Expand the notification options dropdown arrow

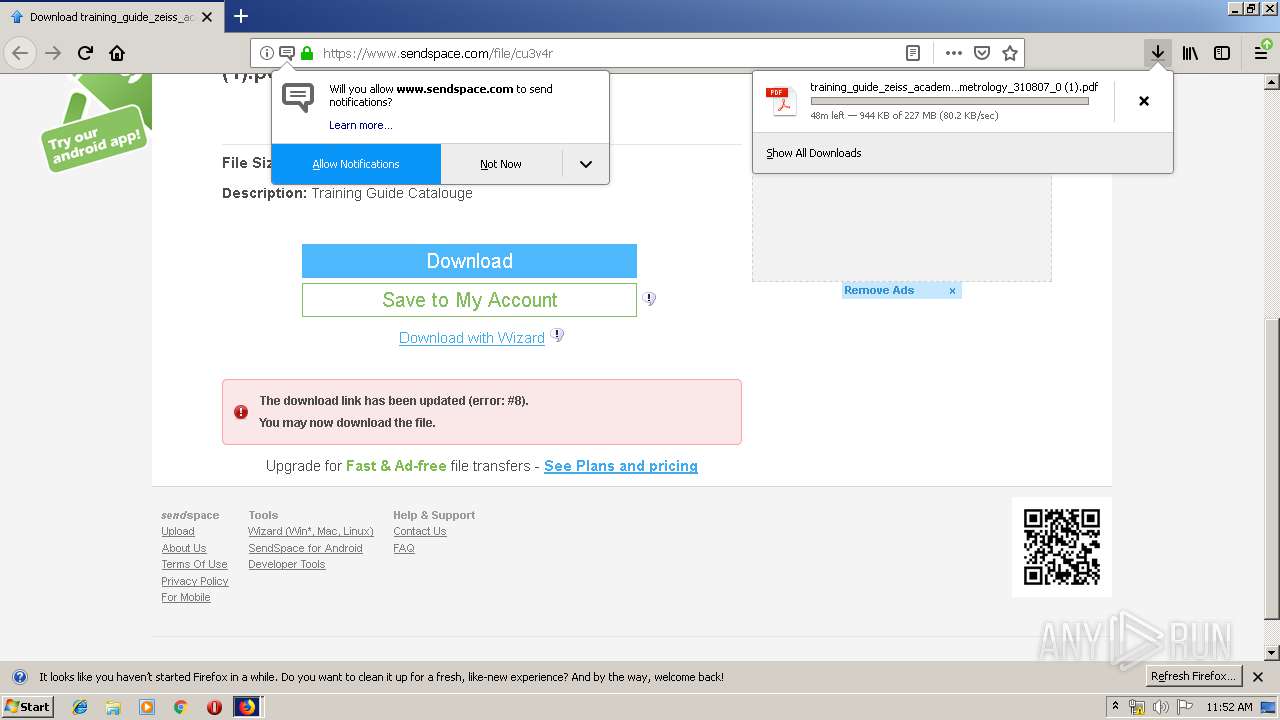586,164
